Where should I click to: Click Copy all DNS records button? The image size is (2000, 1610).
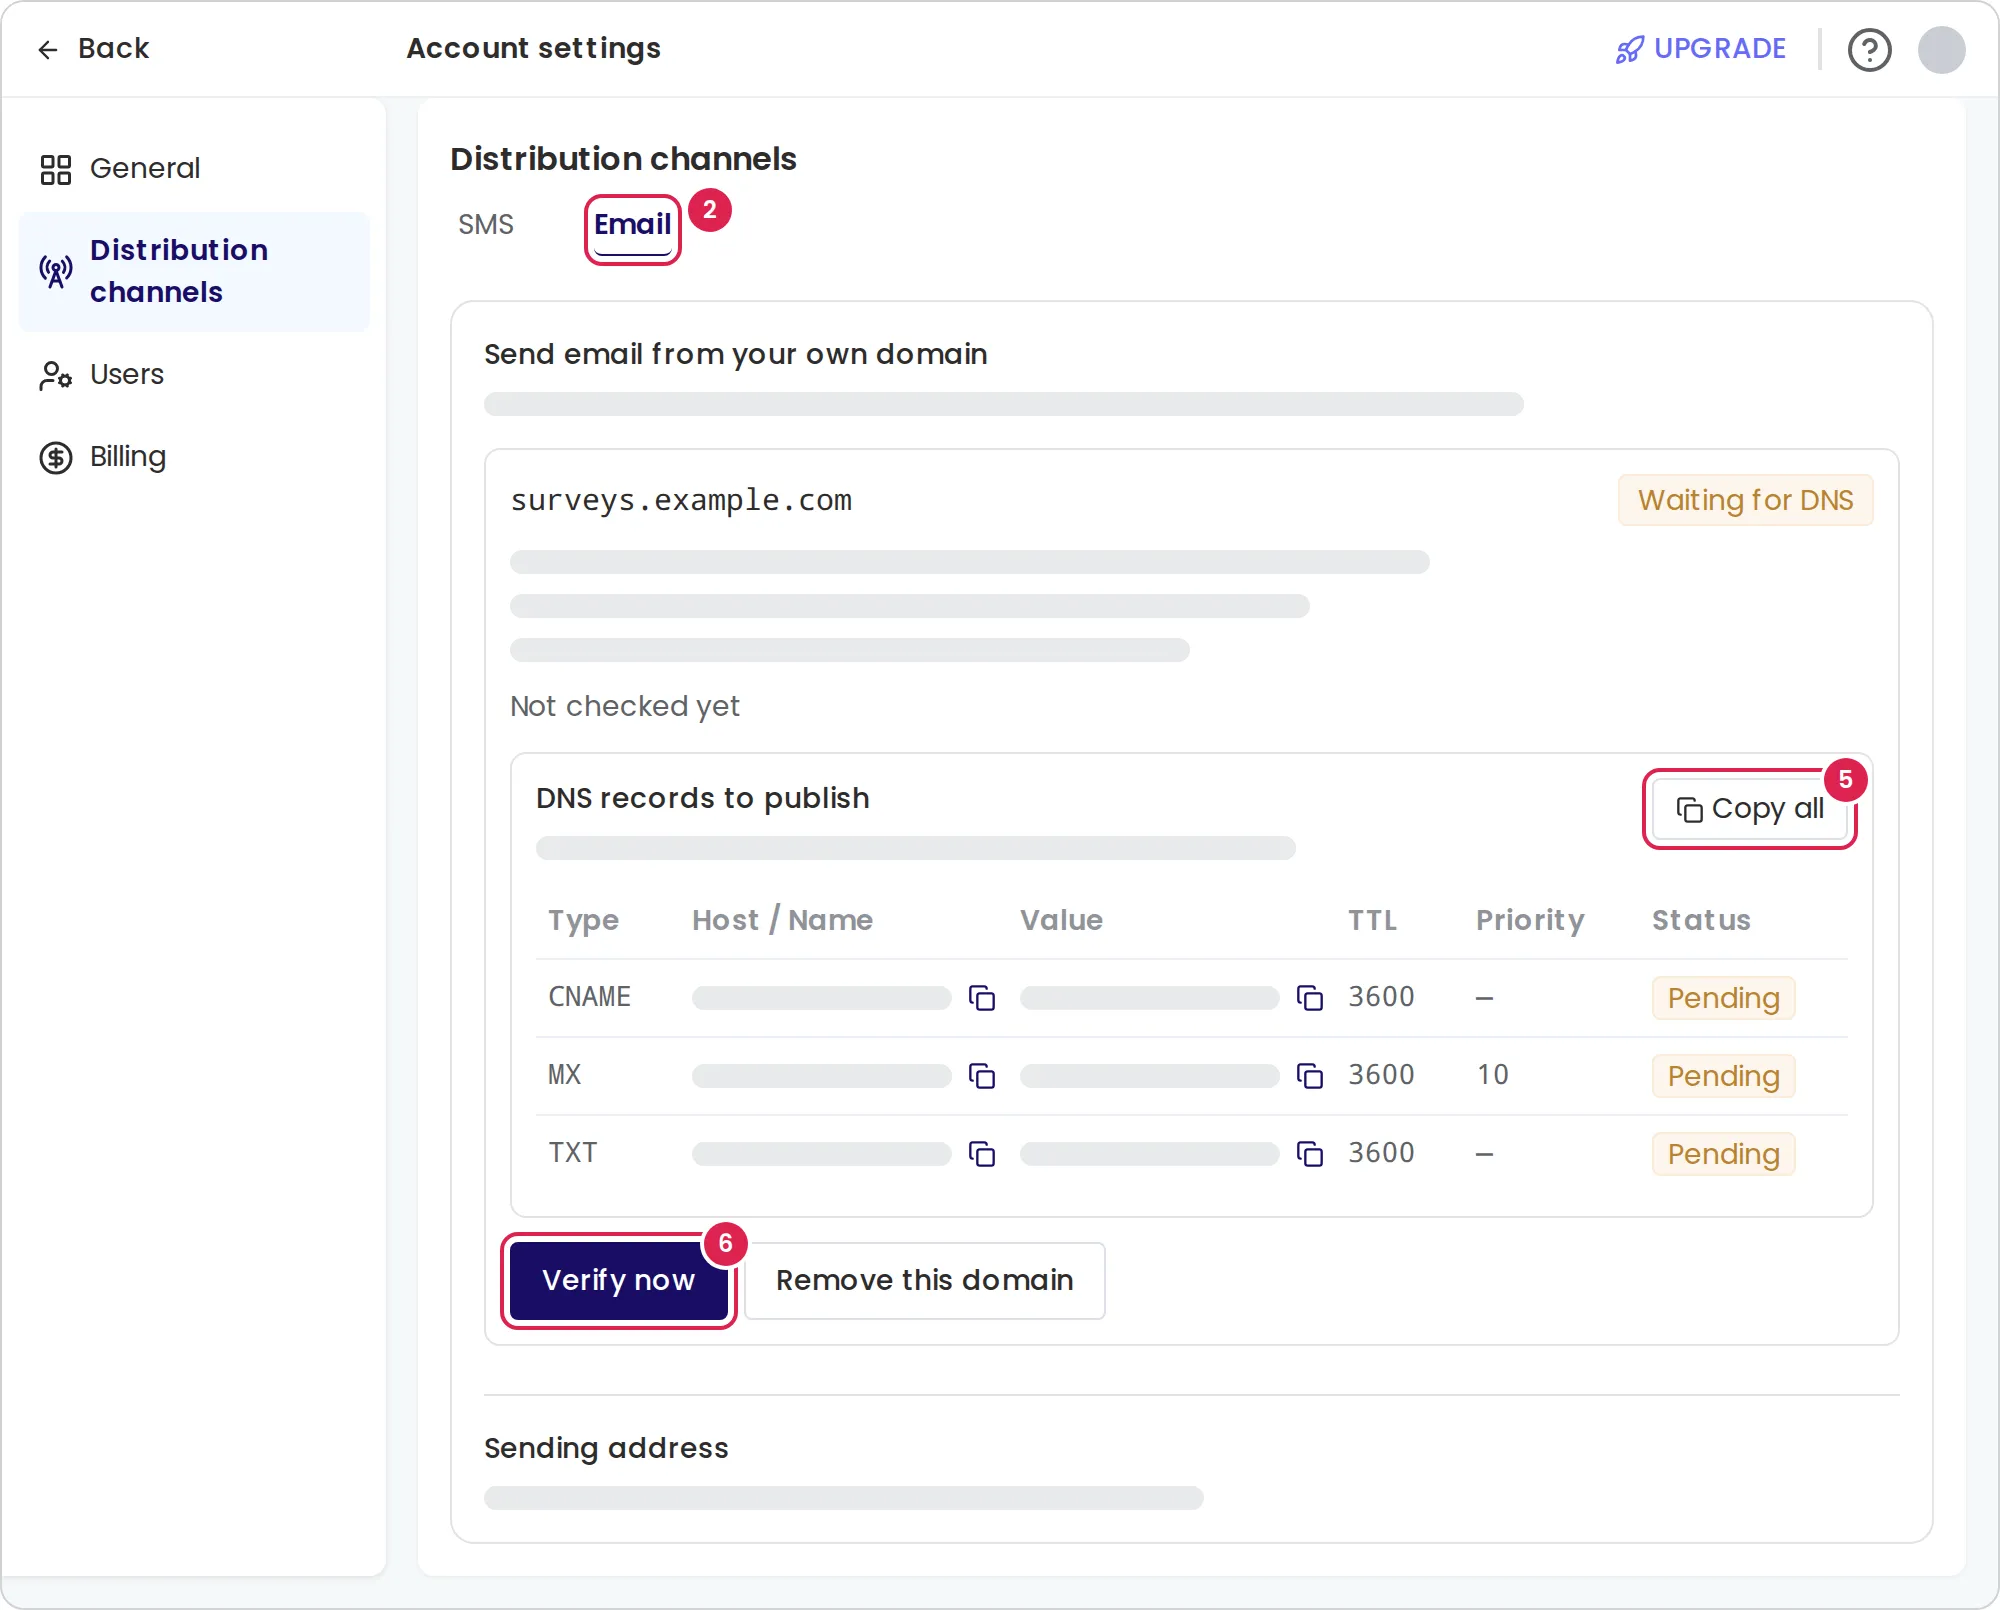click(1750, 808)
